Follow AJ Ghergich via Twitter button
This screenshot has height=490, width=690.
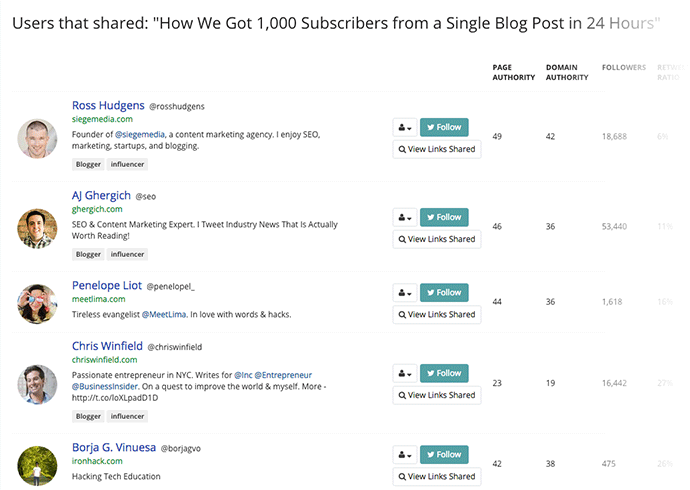click(444, 217)
